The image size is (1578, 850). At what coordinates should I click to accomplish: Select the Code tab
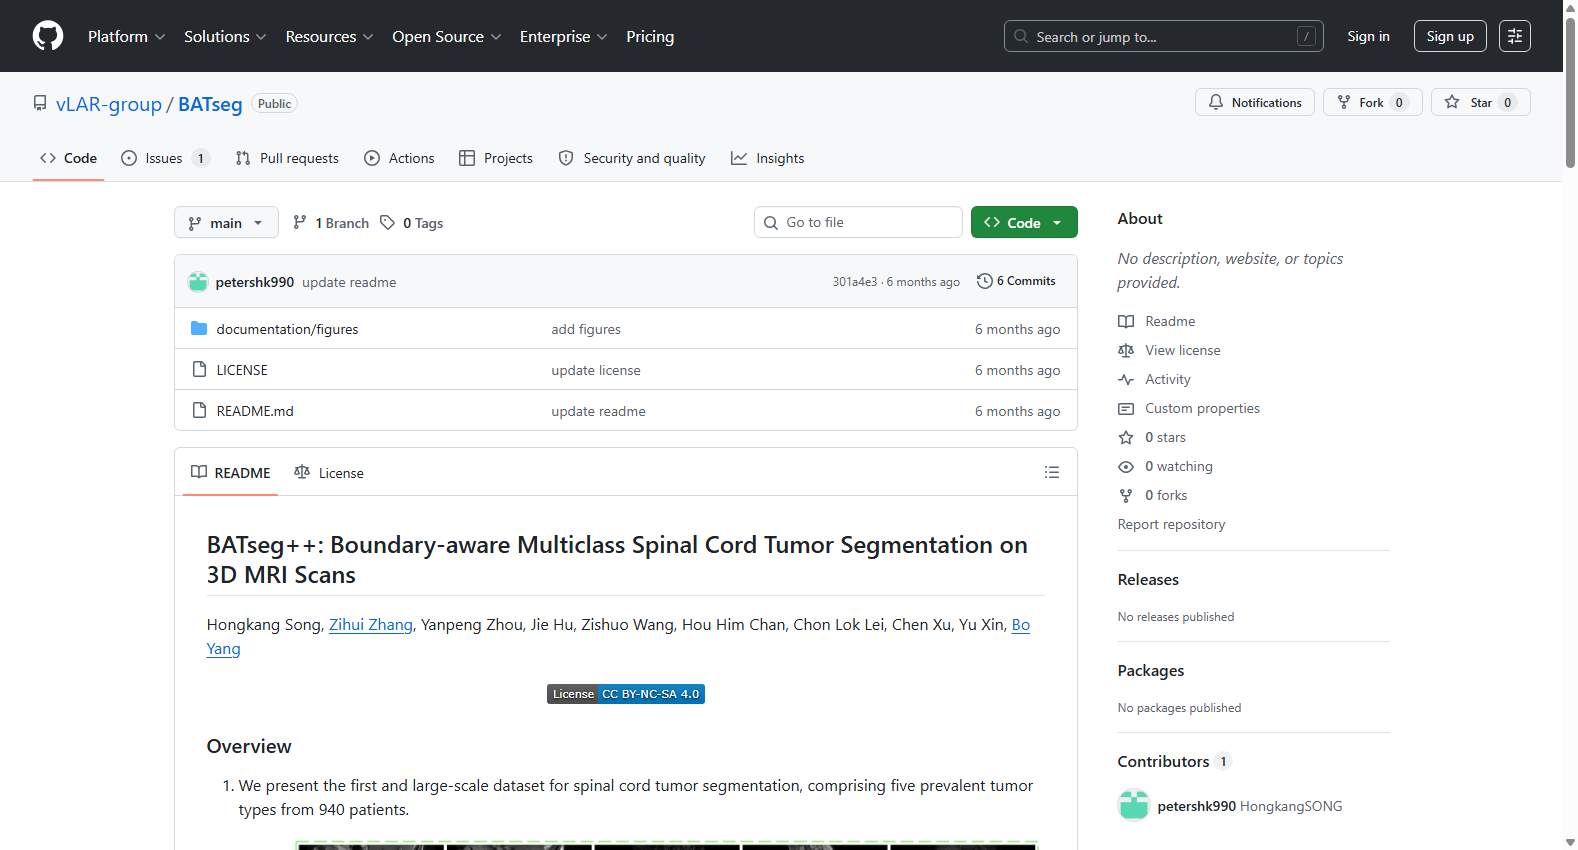[x=68, y=158]
